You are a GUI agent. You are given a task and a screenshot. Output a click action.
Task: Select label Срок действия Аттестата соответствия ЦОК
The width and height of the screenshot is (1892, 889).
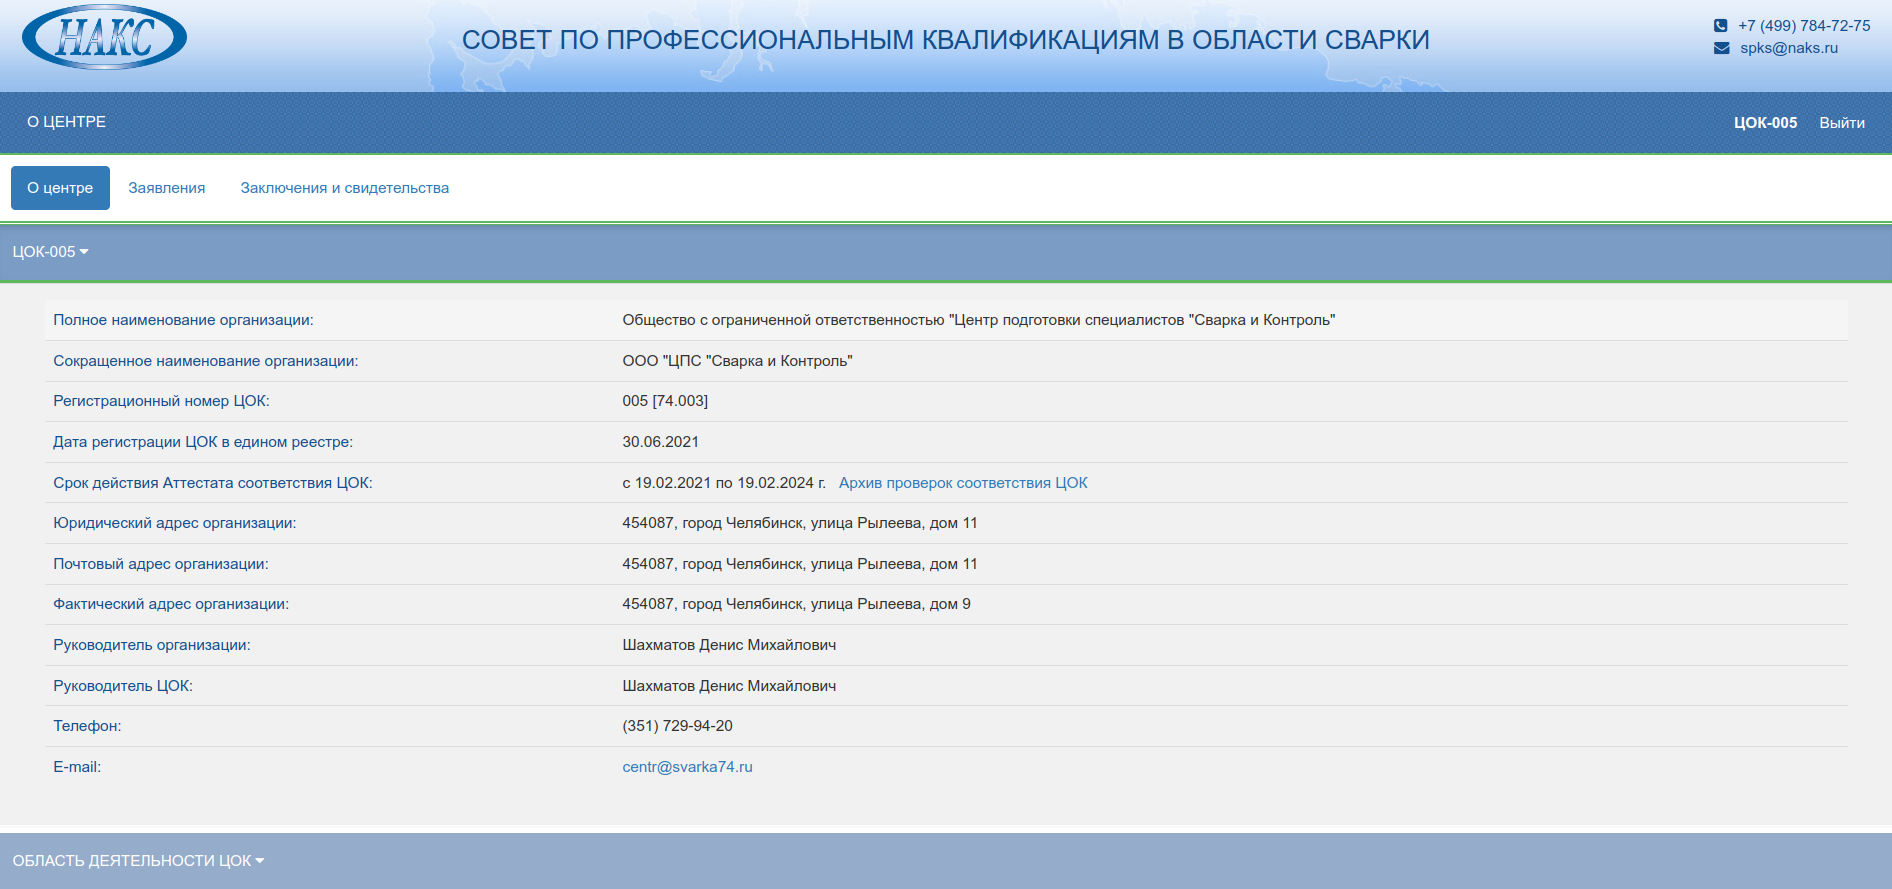(x=213, y=483)
